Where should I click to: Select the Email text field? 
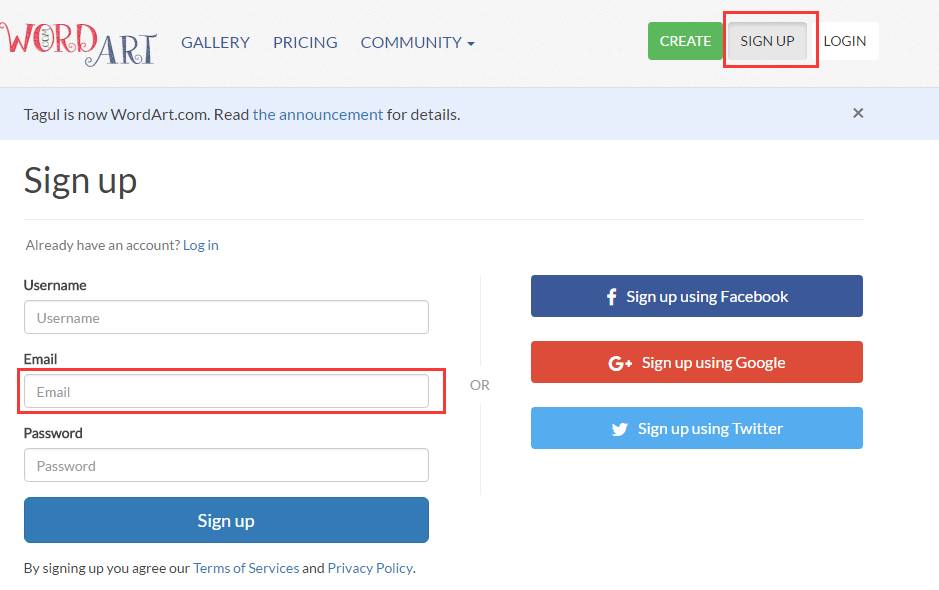(x=226, y=392)
